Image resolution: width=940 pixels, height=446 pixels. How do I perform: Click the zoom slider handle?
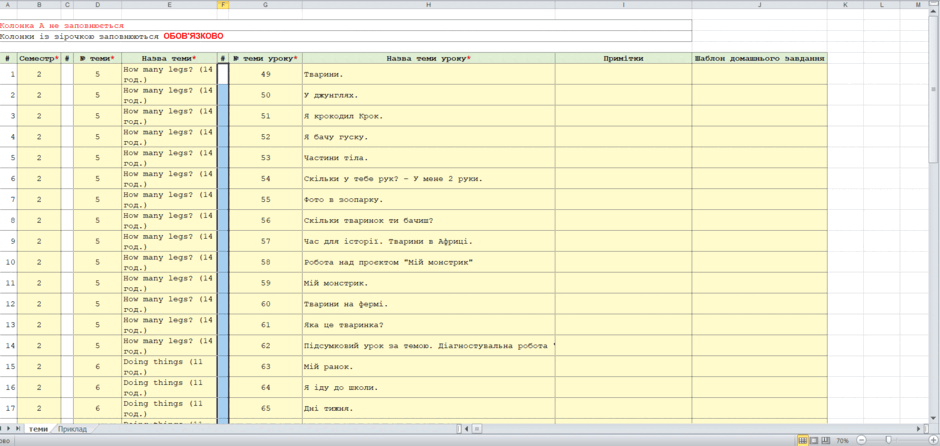click(x=887, y=441)
